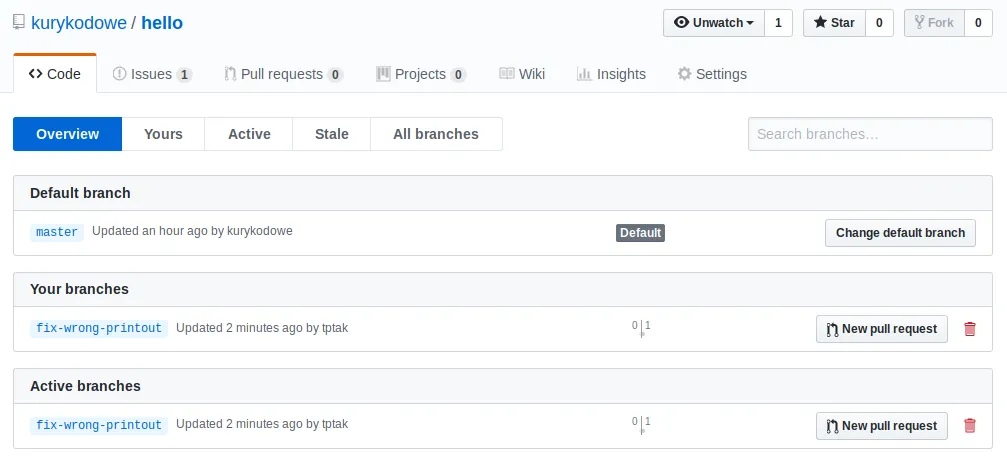Open the Issues tab
The height and width of the screenshot is (475, 1007).
pyautogui.click(x=152, y=74)
